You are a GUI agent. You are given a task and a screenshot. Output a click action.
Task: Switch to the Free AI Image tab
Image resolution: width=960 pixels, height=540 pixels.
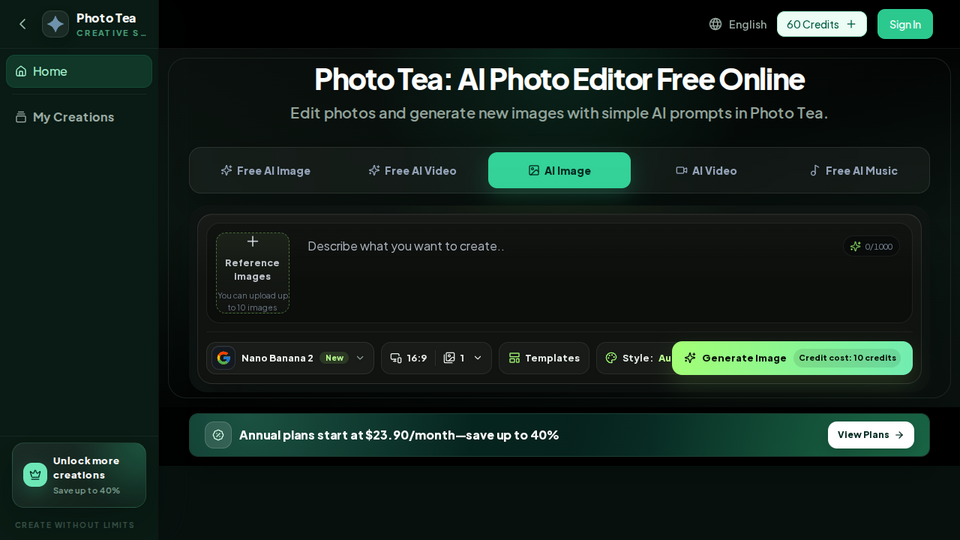pos(265,171)
